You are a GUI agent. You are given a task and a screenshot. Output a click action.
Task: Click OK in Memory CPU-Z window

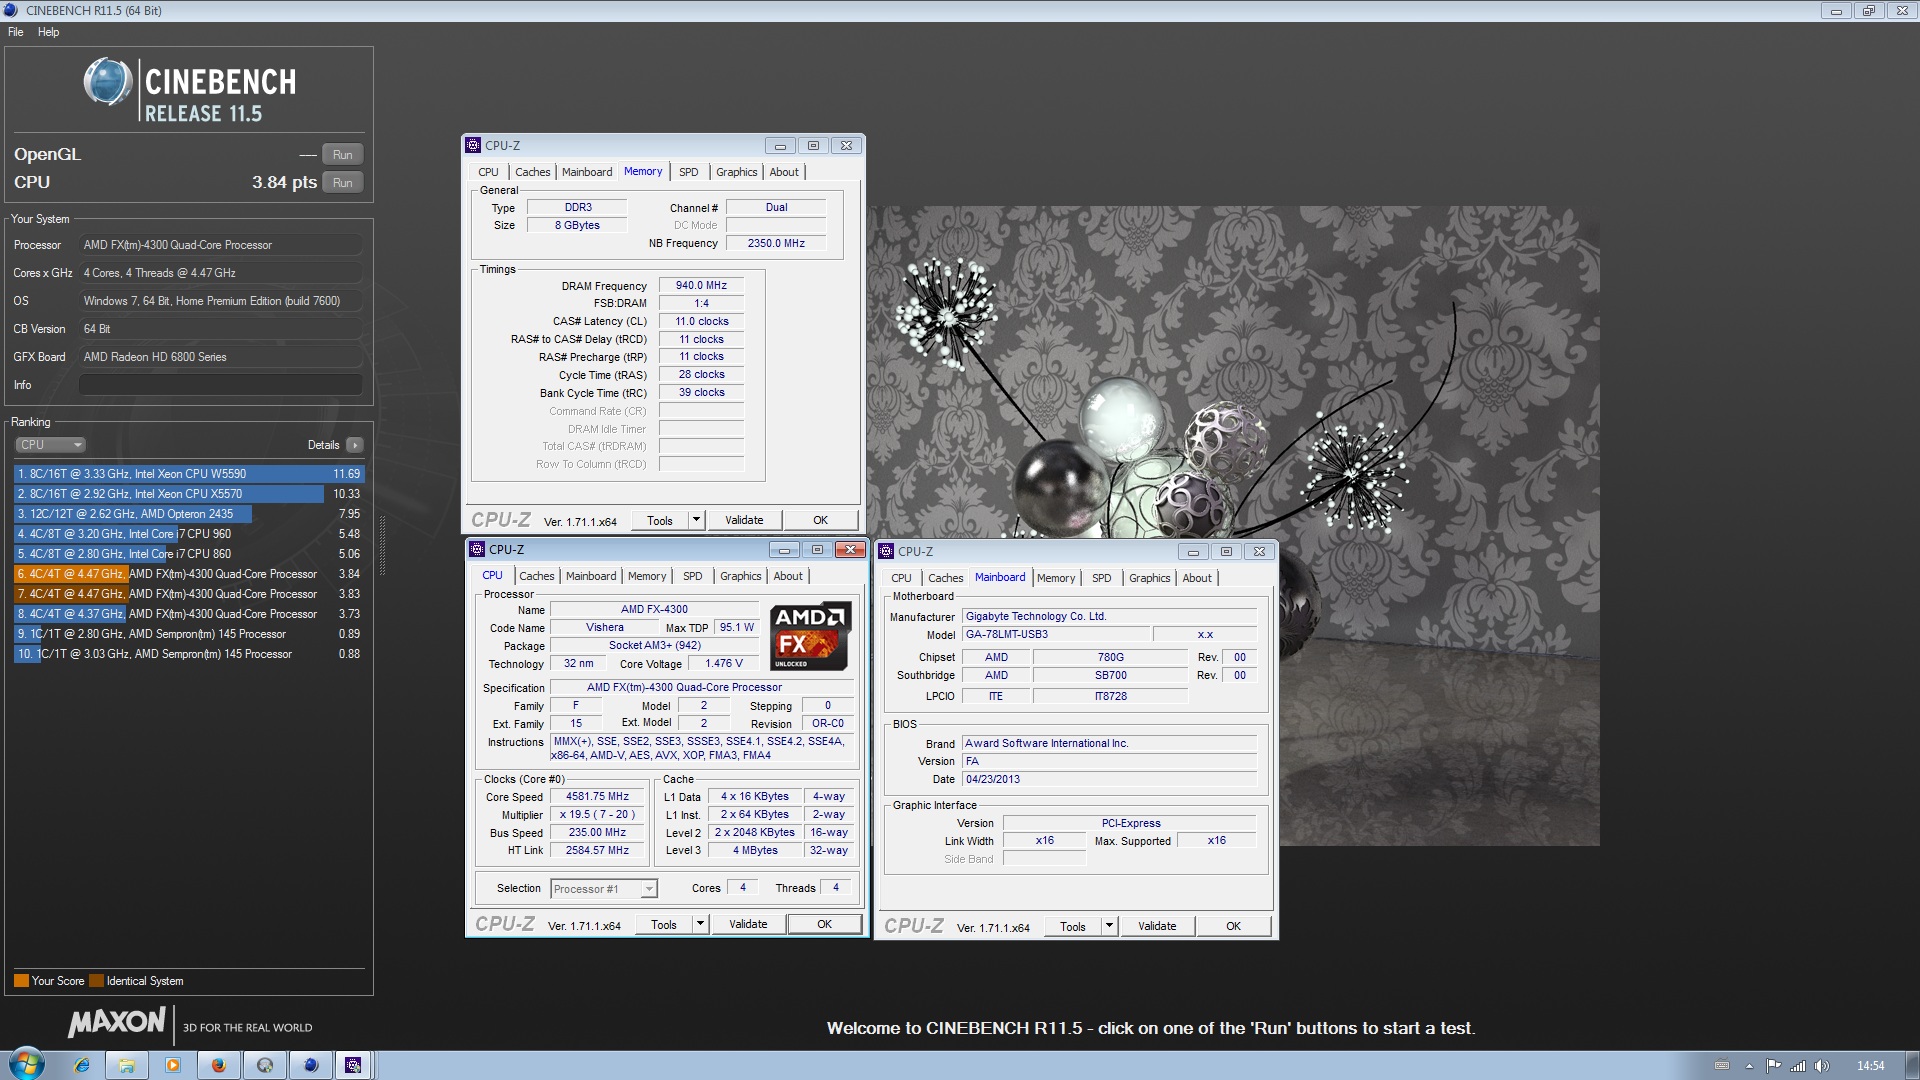click(821, 521)
